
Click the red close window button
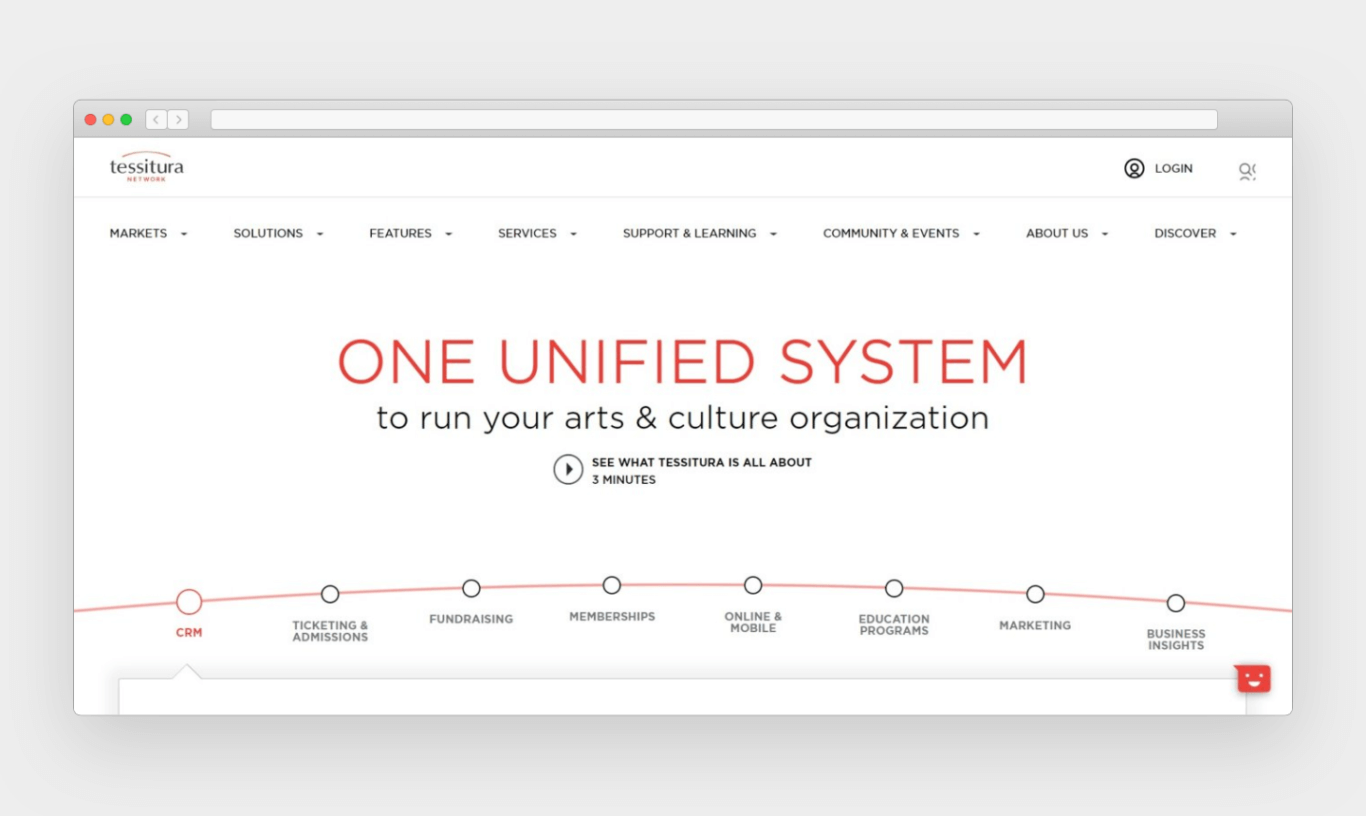90,119
